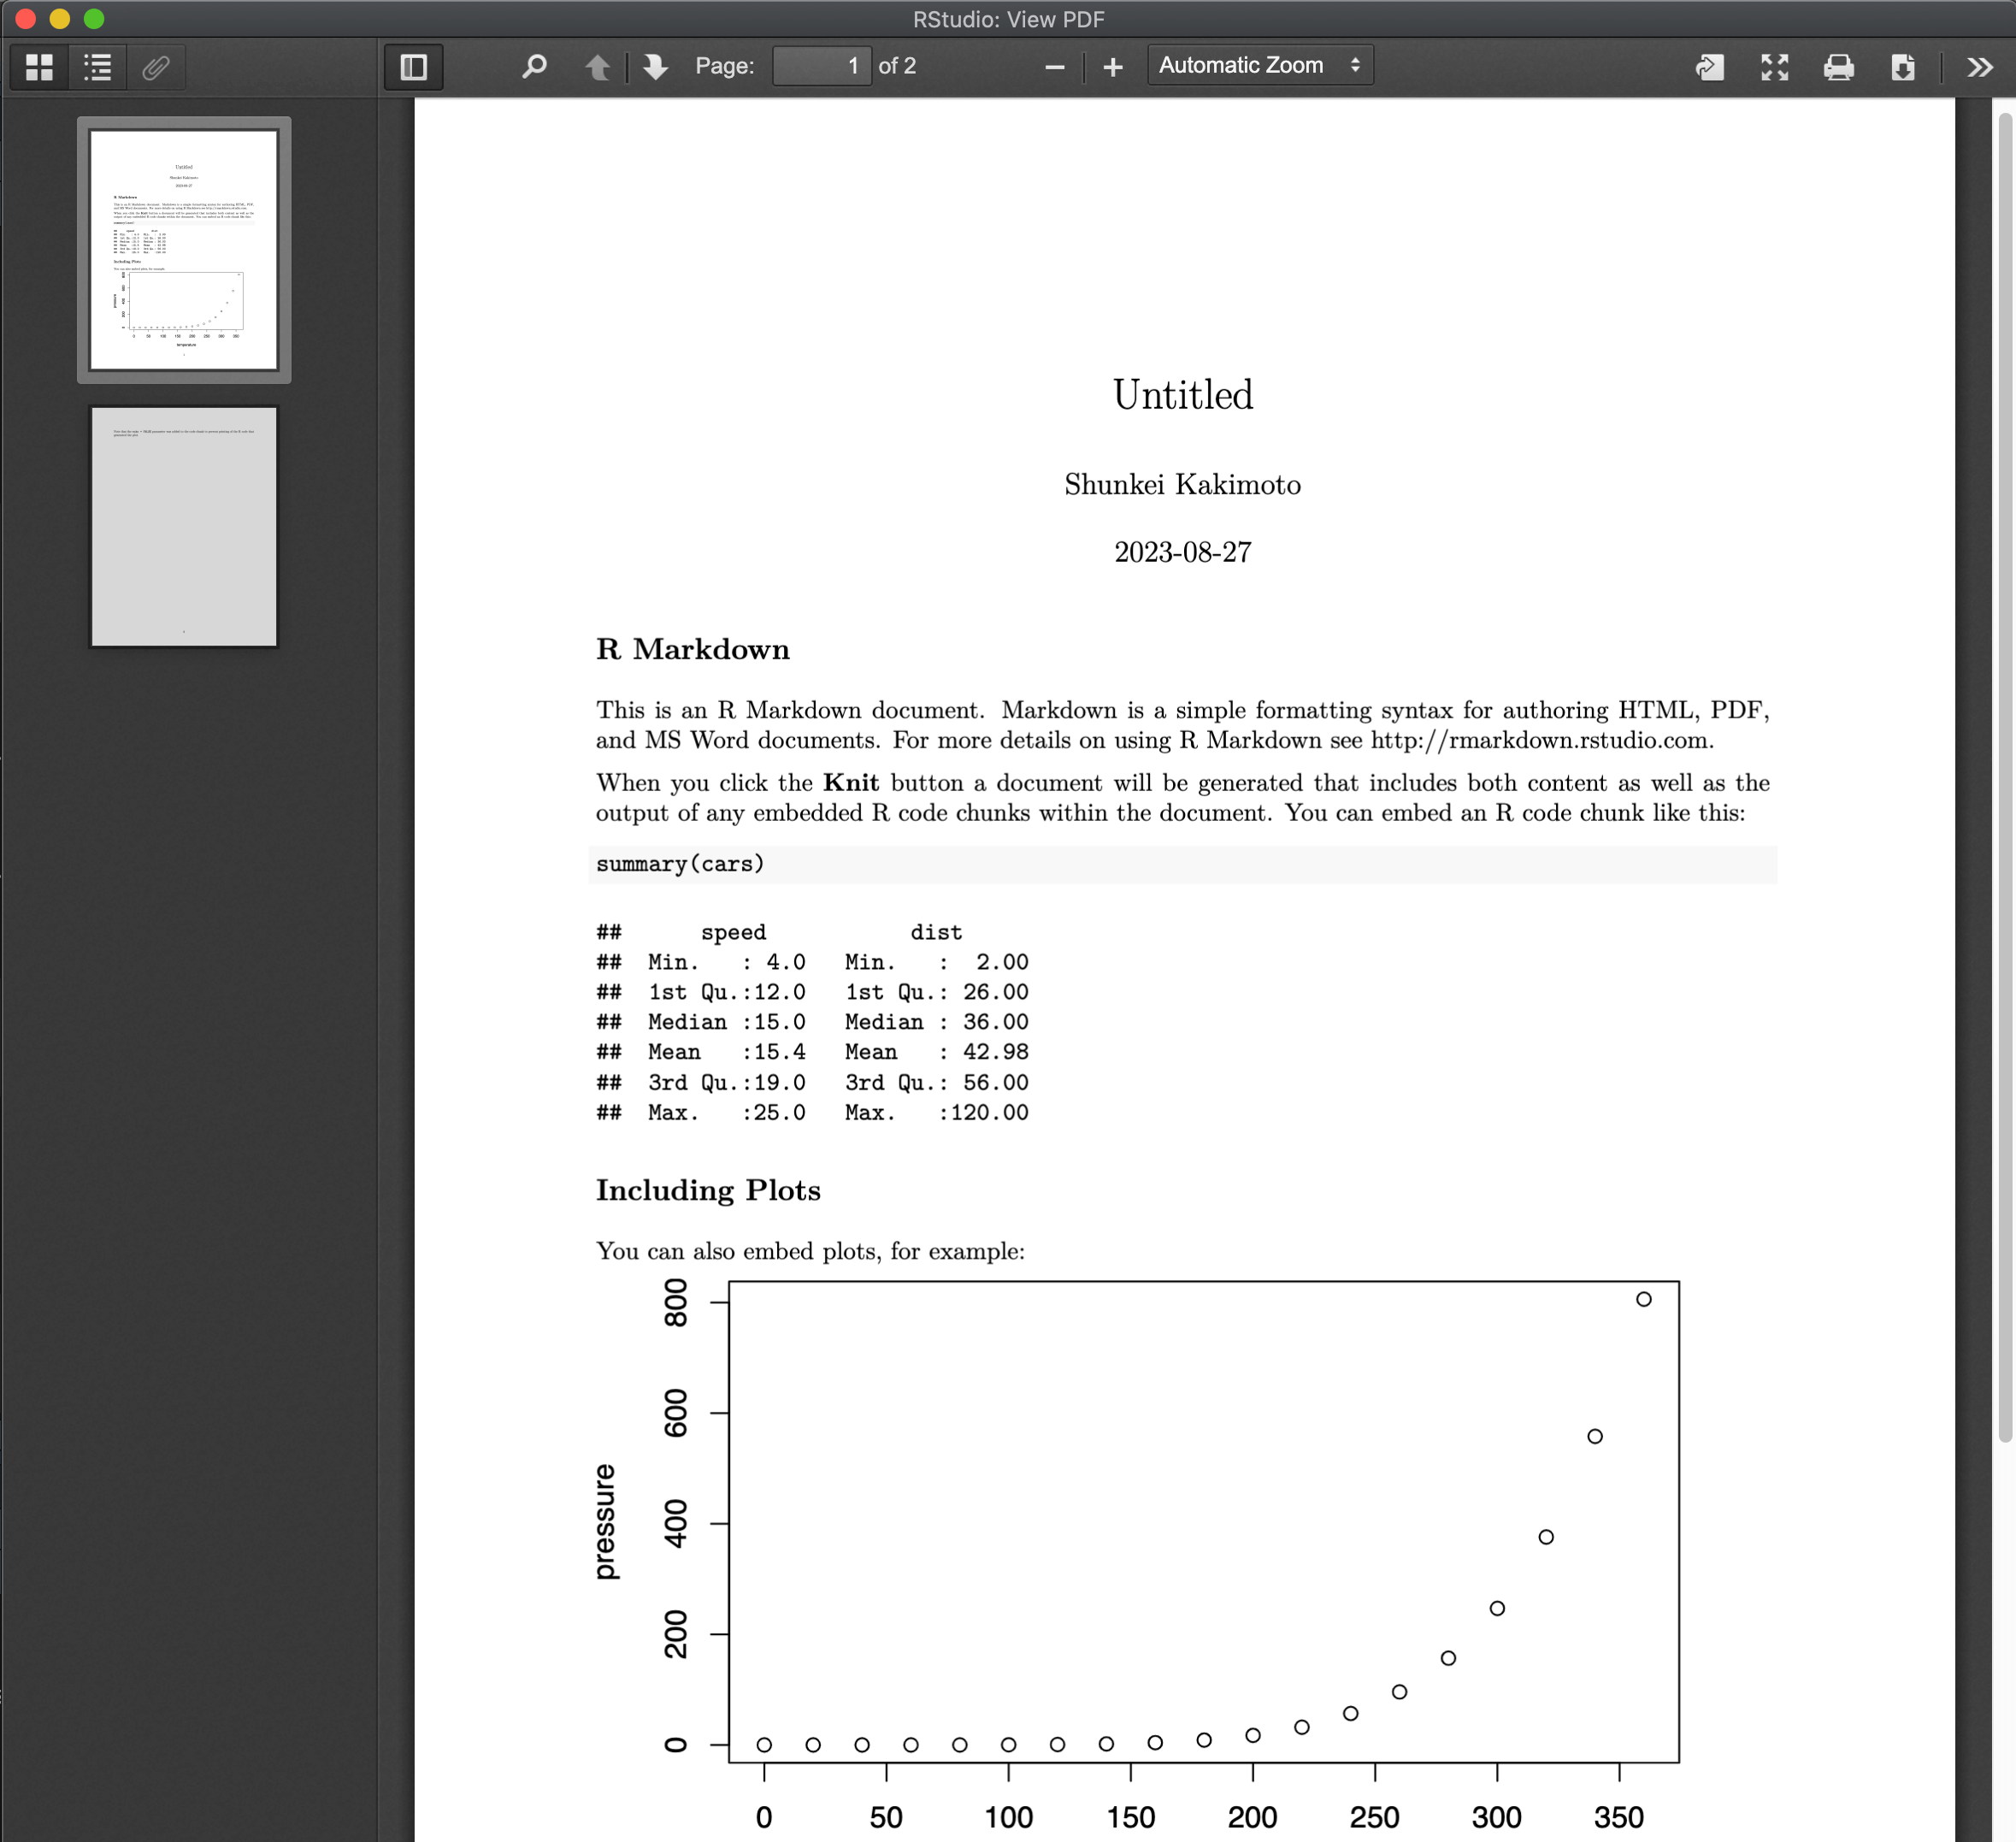
Task: Select the page 2 thumbnail in the sidebar
Action: click(183, 527)
